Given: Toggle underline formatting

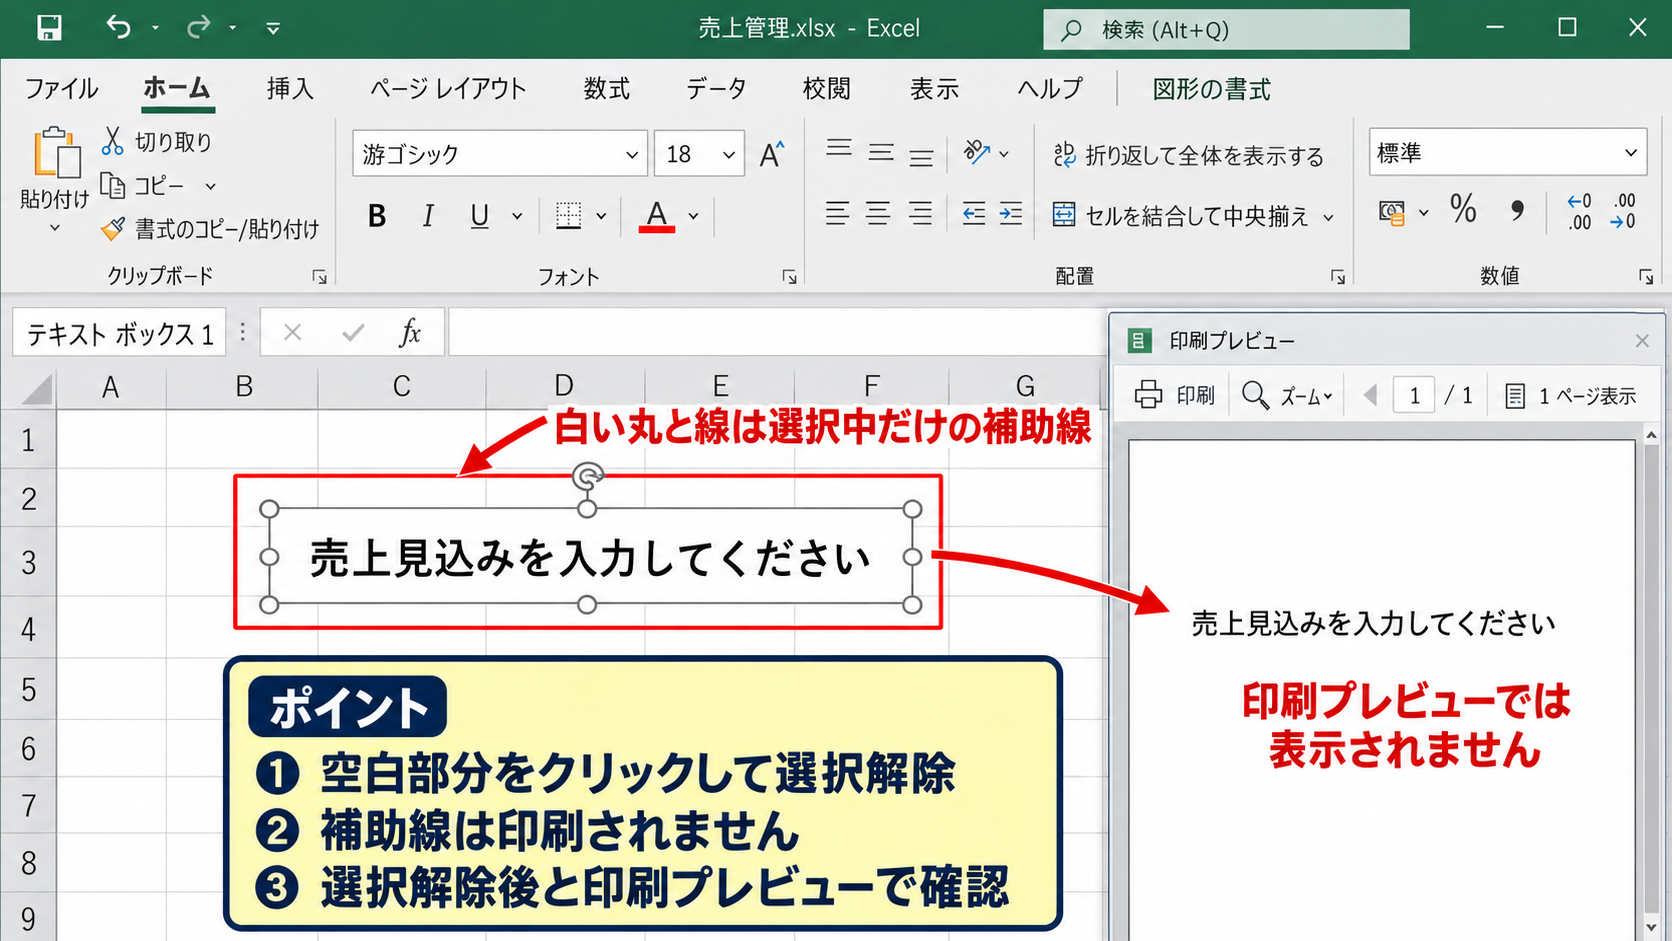Looking at the screenshot, I should (480, 215).
